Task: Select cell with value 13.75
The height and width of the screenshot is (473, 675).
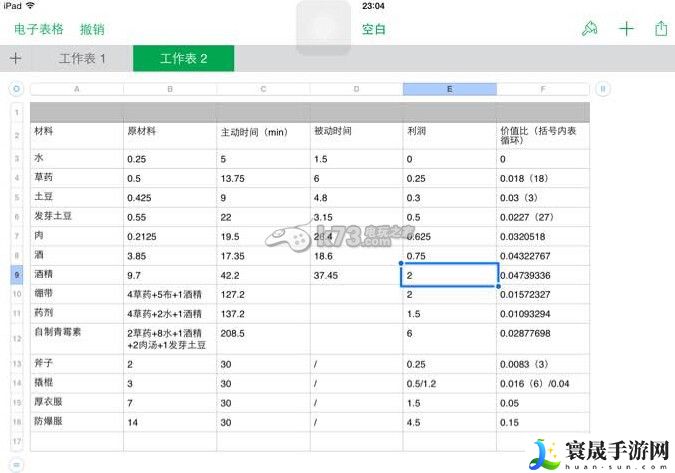Action: tap(263, 178)
